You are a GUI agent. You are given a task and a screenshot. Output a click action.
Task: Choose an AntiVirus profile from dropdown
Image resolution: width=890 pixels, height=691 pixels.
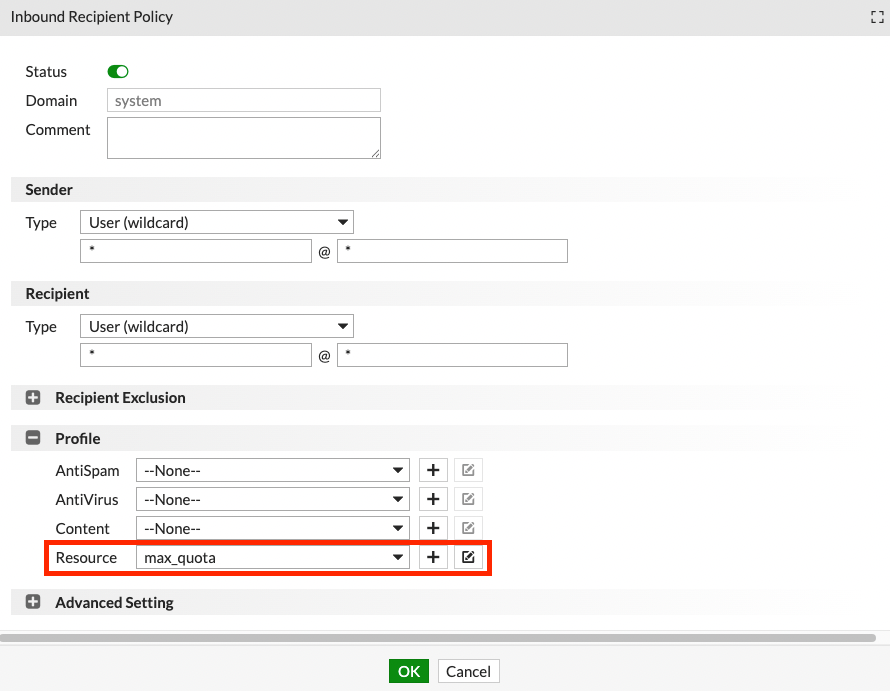(272, 499)
